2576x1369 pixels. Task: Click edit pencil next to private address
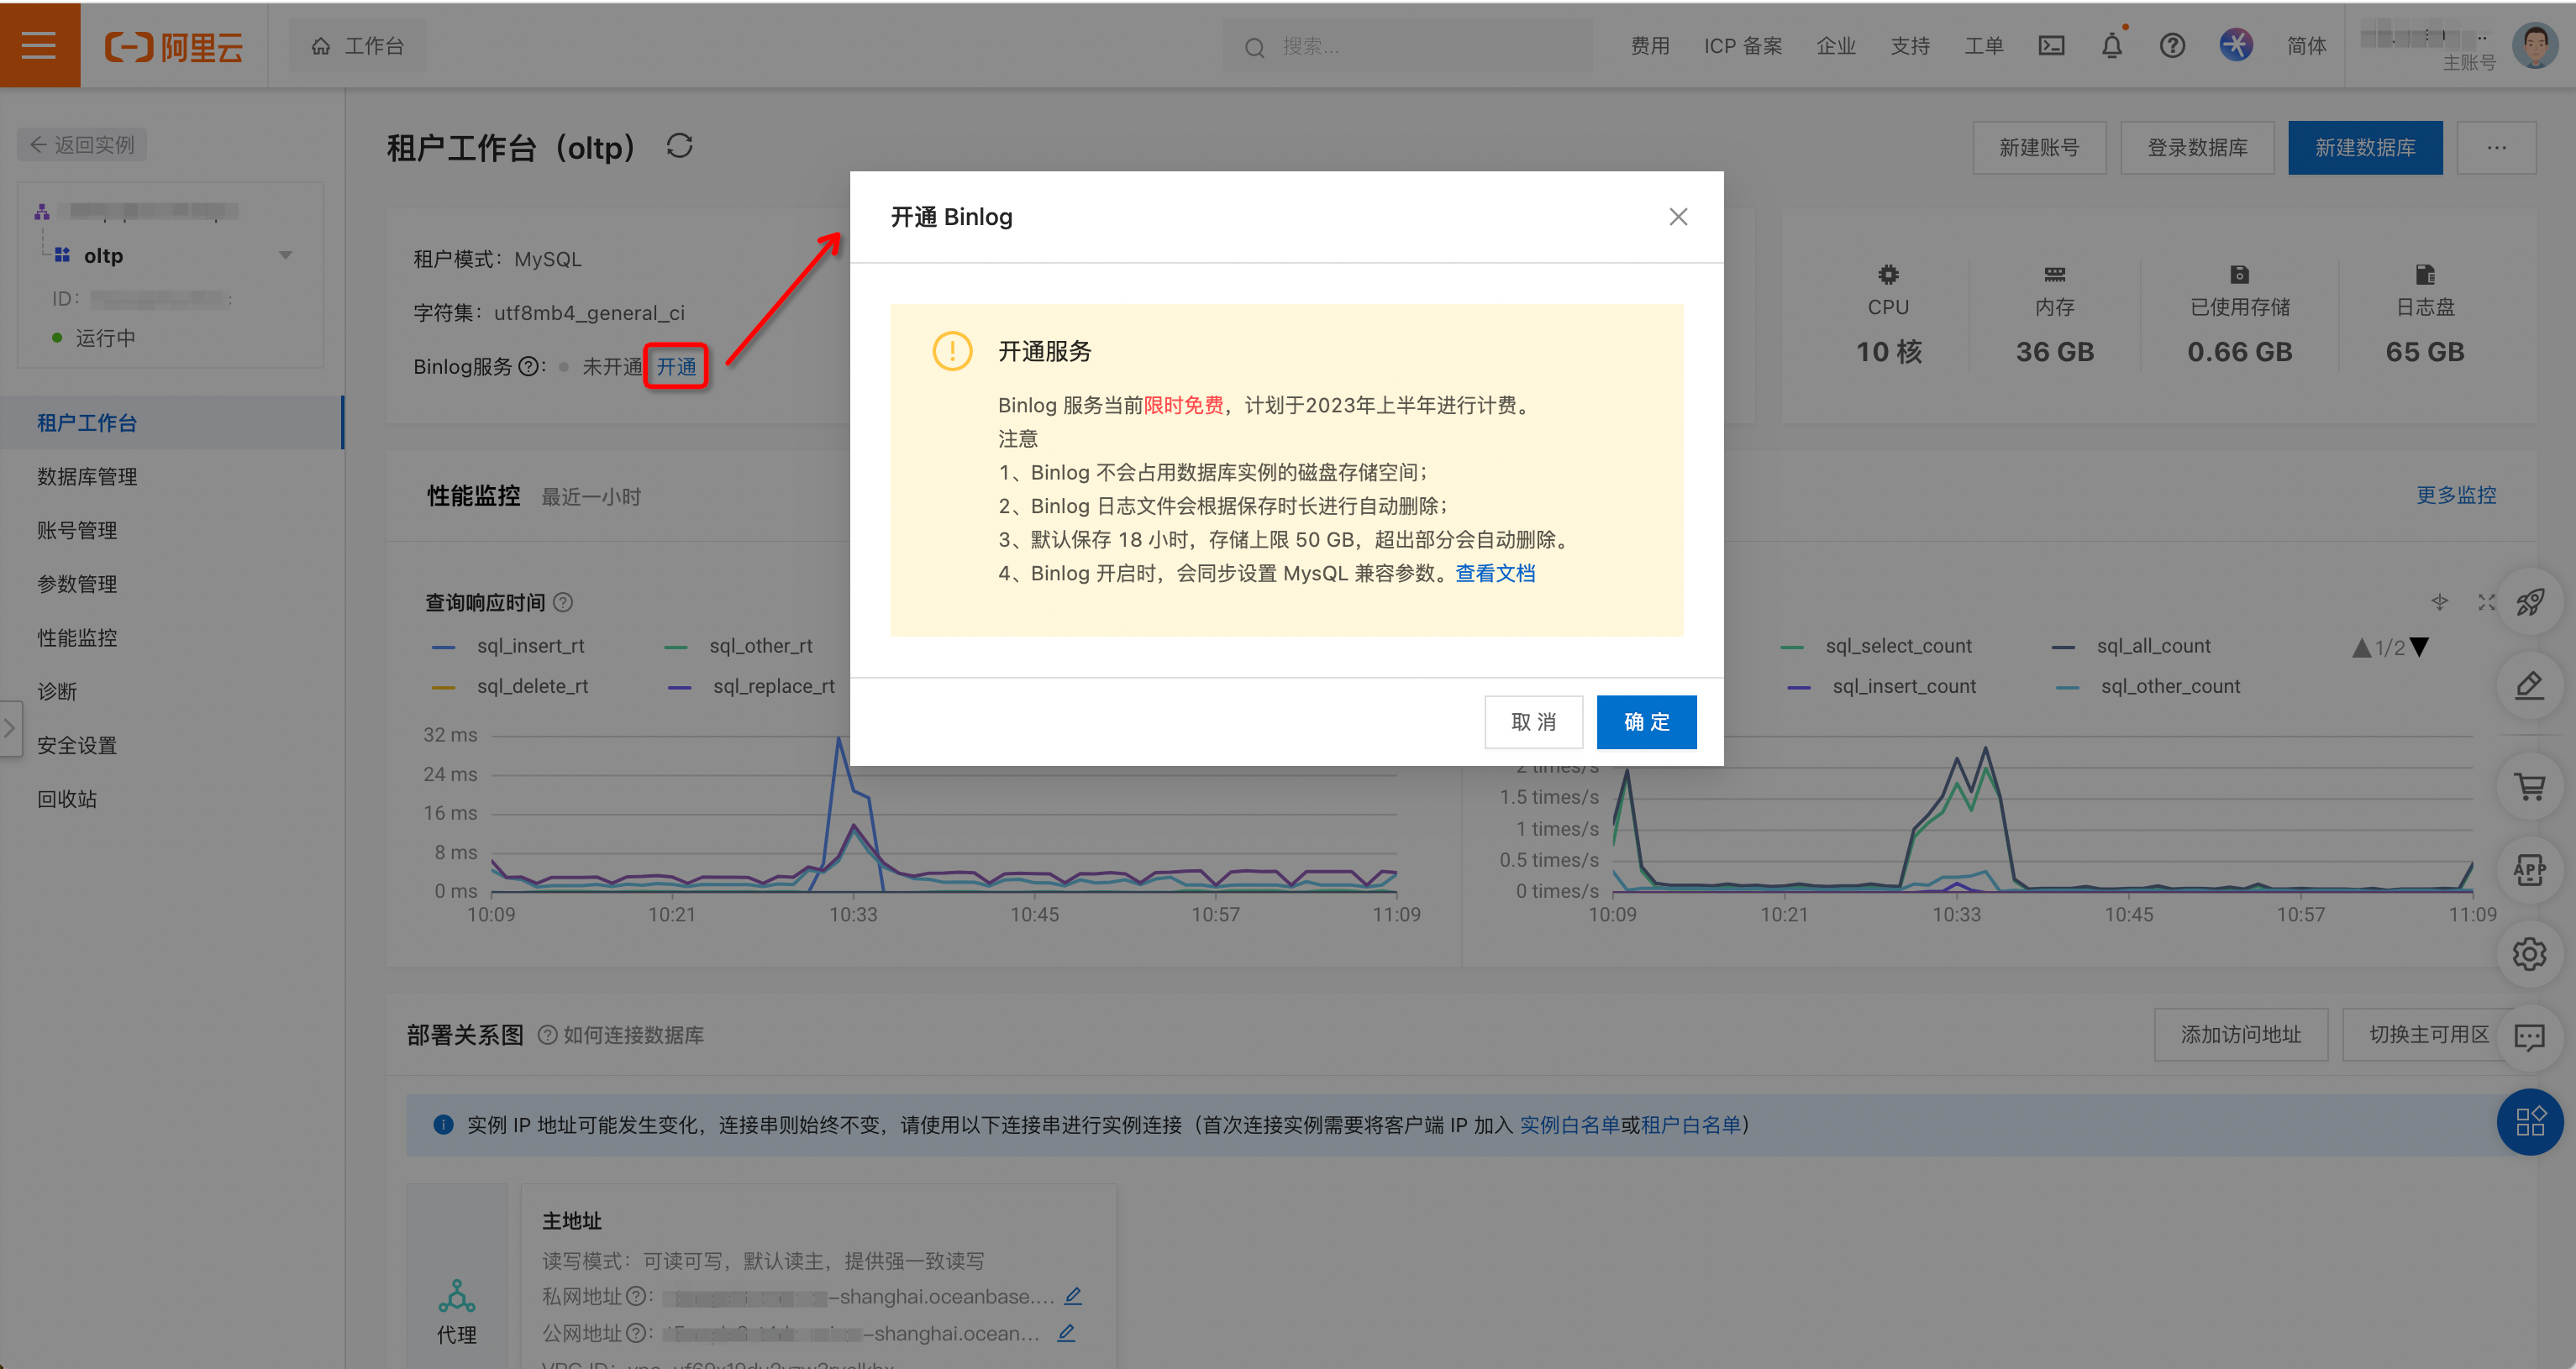click(1072, 1296)
